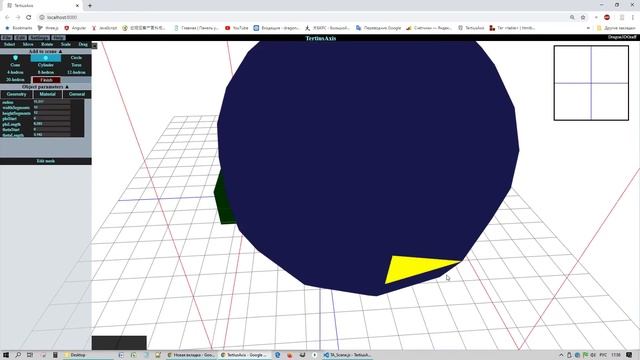The height and width of the screenshot is (360, 640).
Task: Add a Cylinder primitive
Action: (x=46, y=65)
